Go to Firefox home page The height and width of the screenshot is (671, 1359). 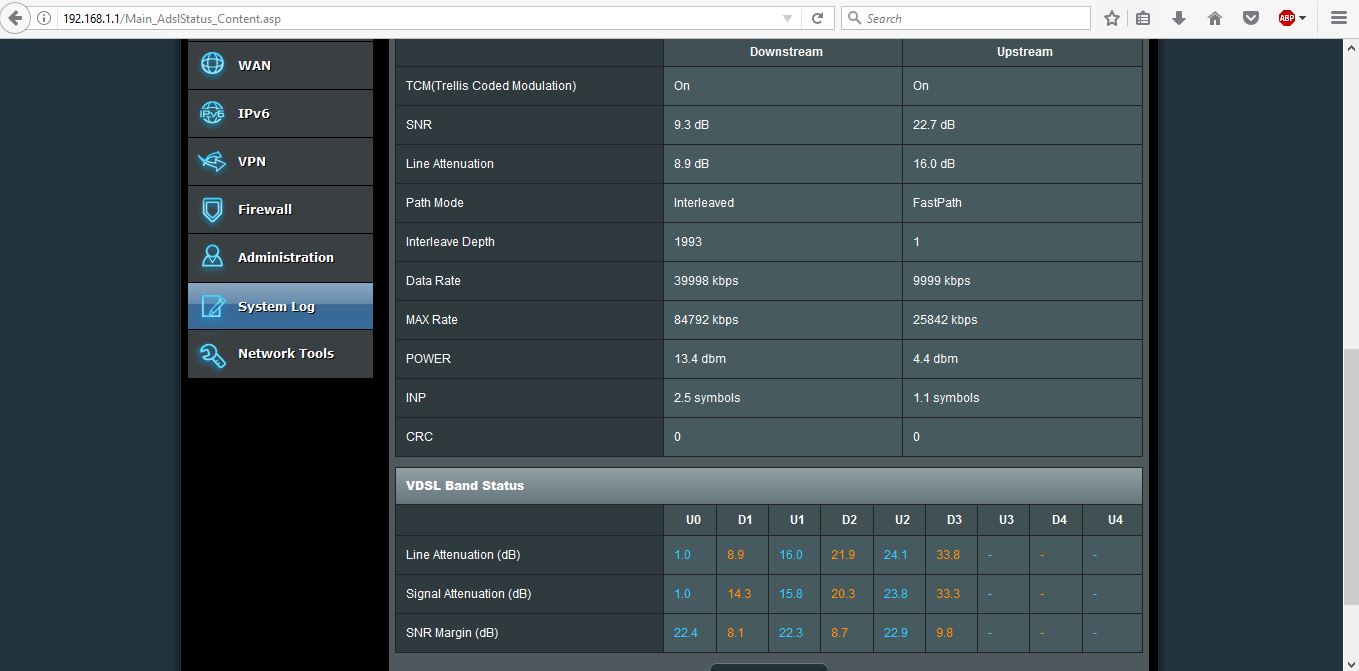click(1215, 18)
